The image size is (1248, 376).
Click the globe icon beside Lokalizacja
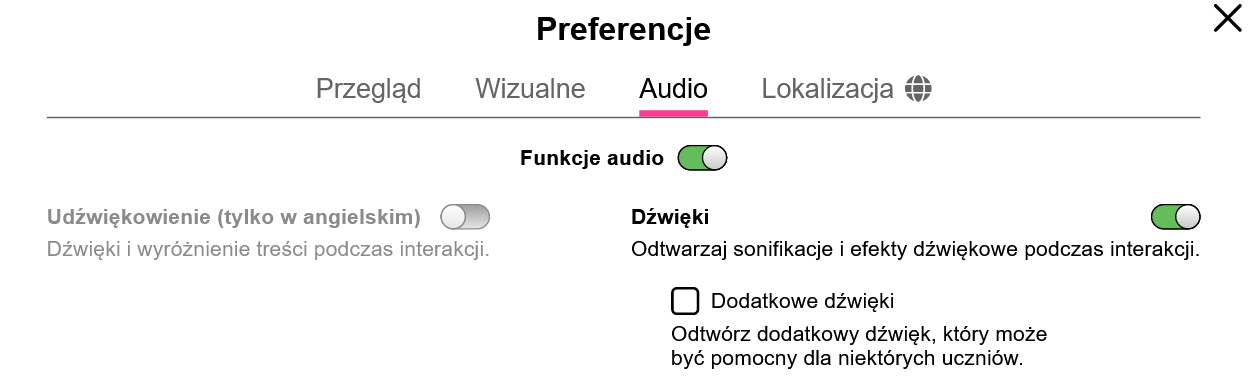pos(917,89)
